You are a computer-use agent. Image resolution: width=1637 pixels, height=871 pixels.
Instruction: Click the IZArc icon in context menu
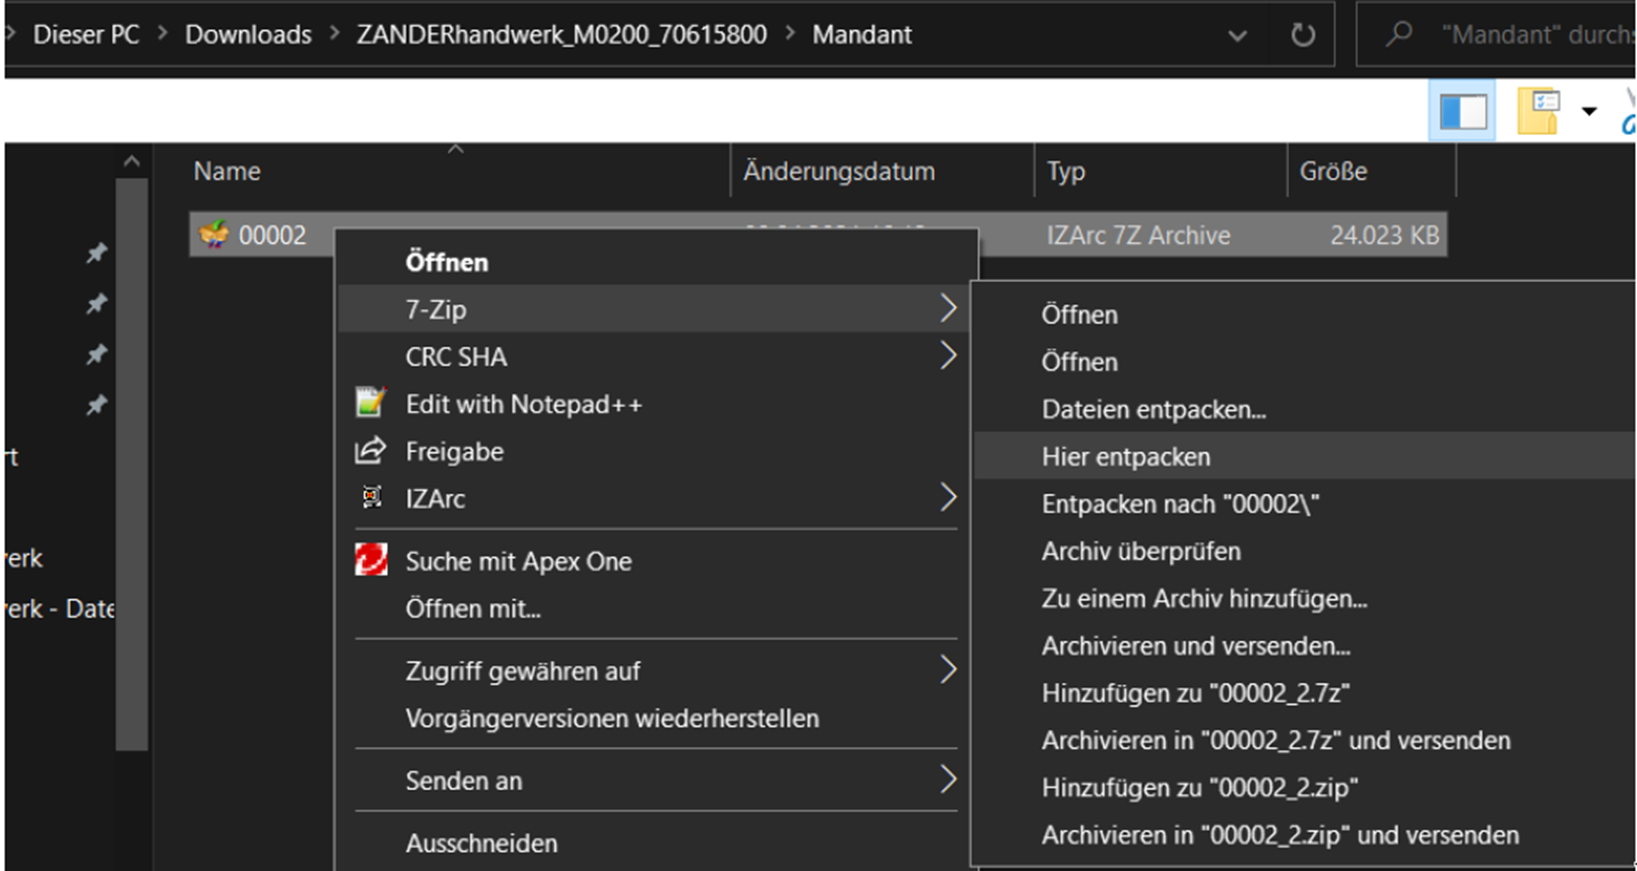coord(371,498)
